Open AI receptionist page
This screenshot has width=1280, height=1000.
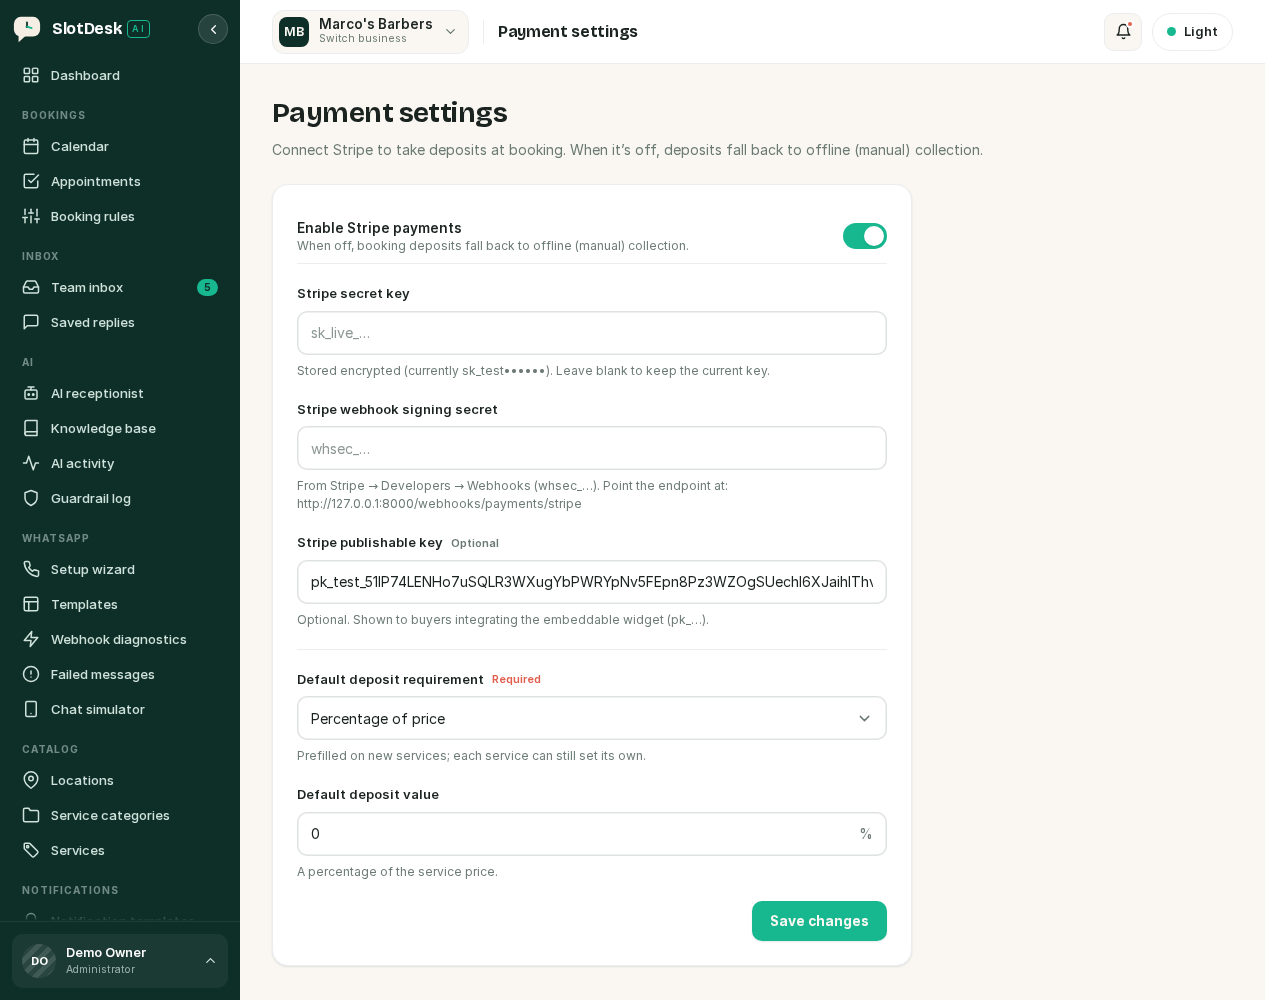click(x=120, y=393)
